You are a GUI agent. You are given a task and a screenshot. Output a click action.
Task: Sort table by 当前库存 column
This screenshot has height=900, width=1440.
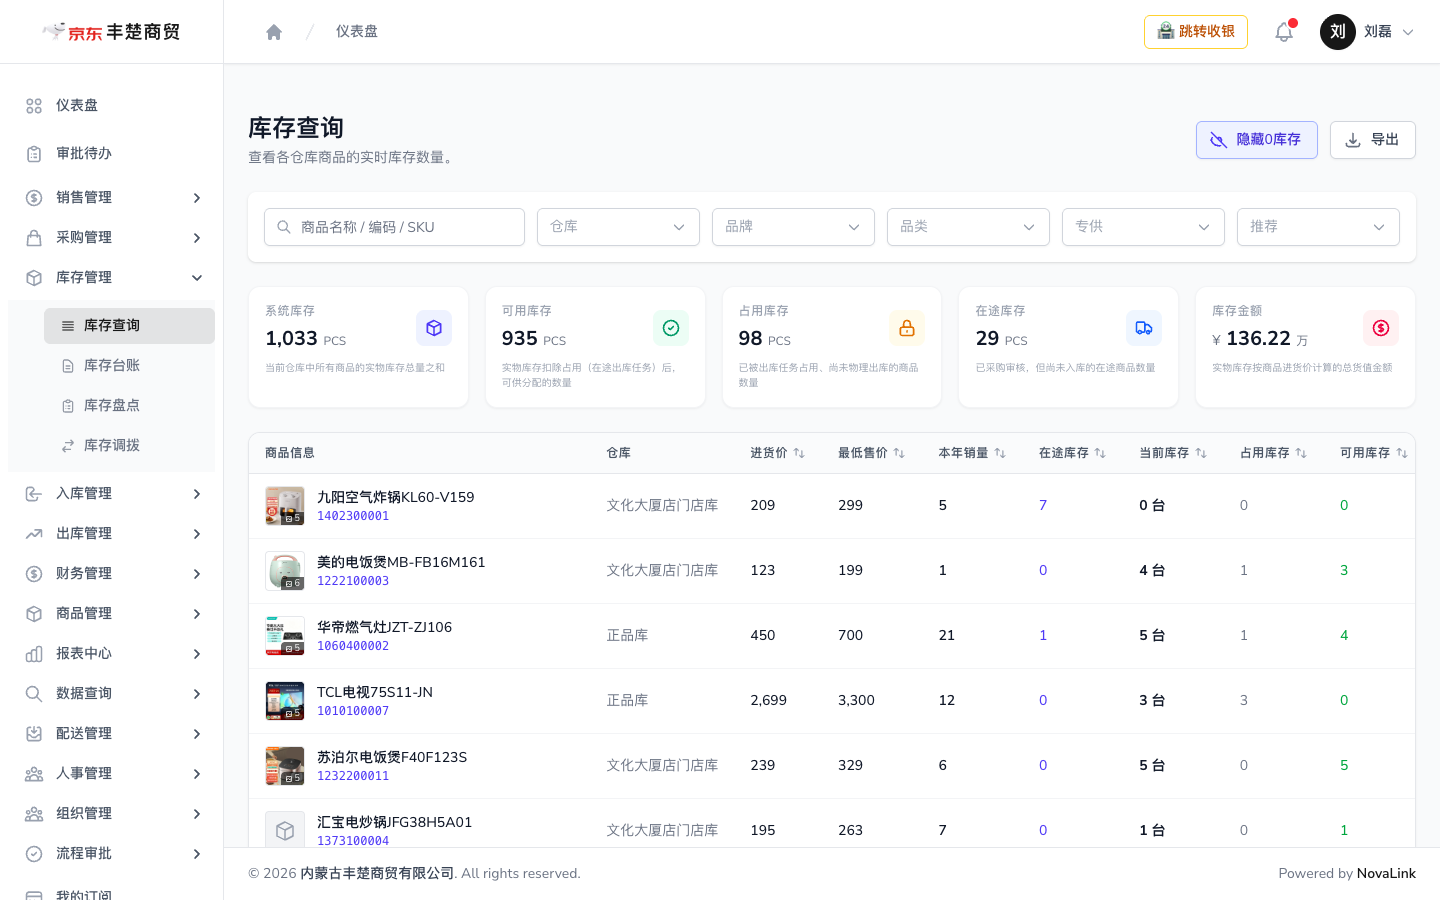pos(1173,453)
